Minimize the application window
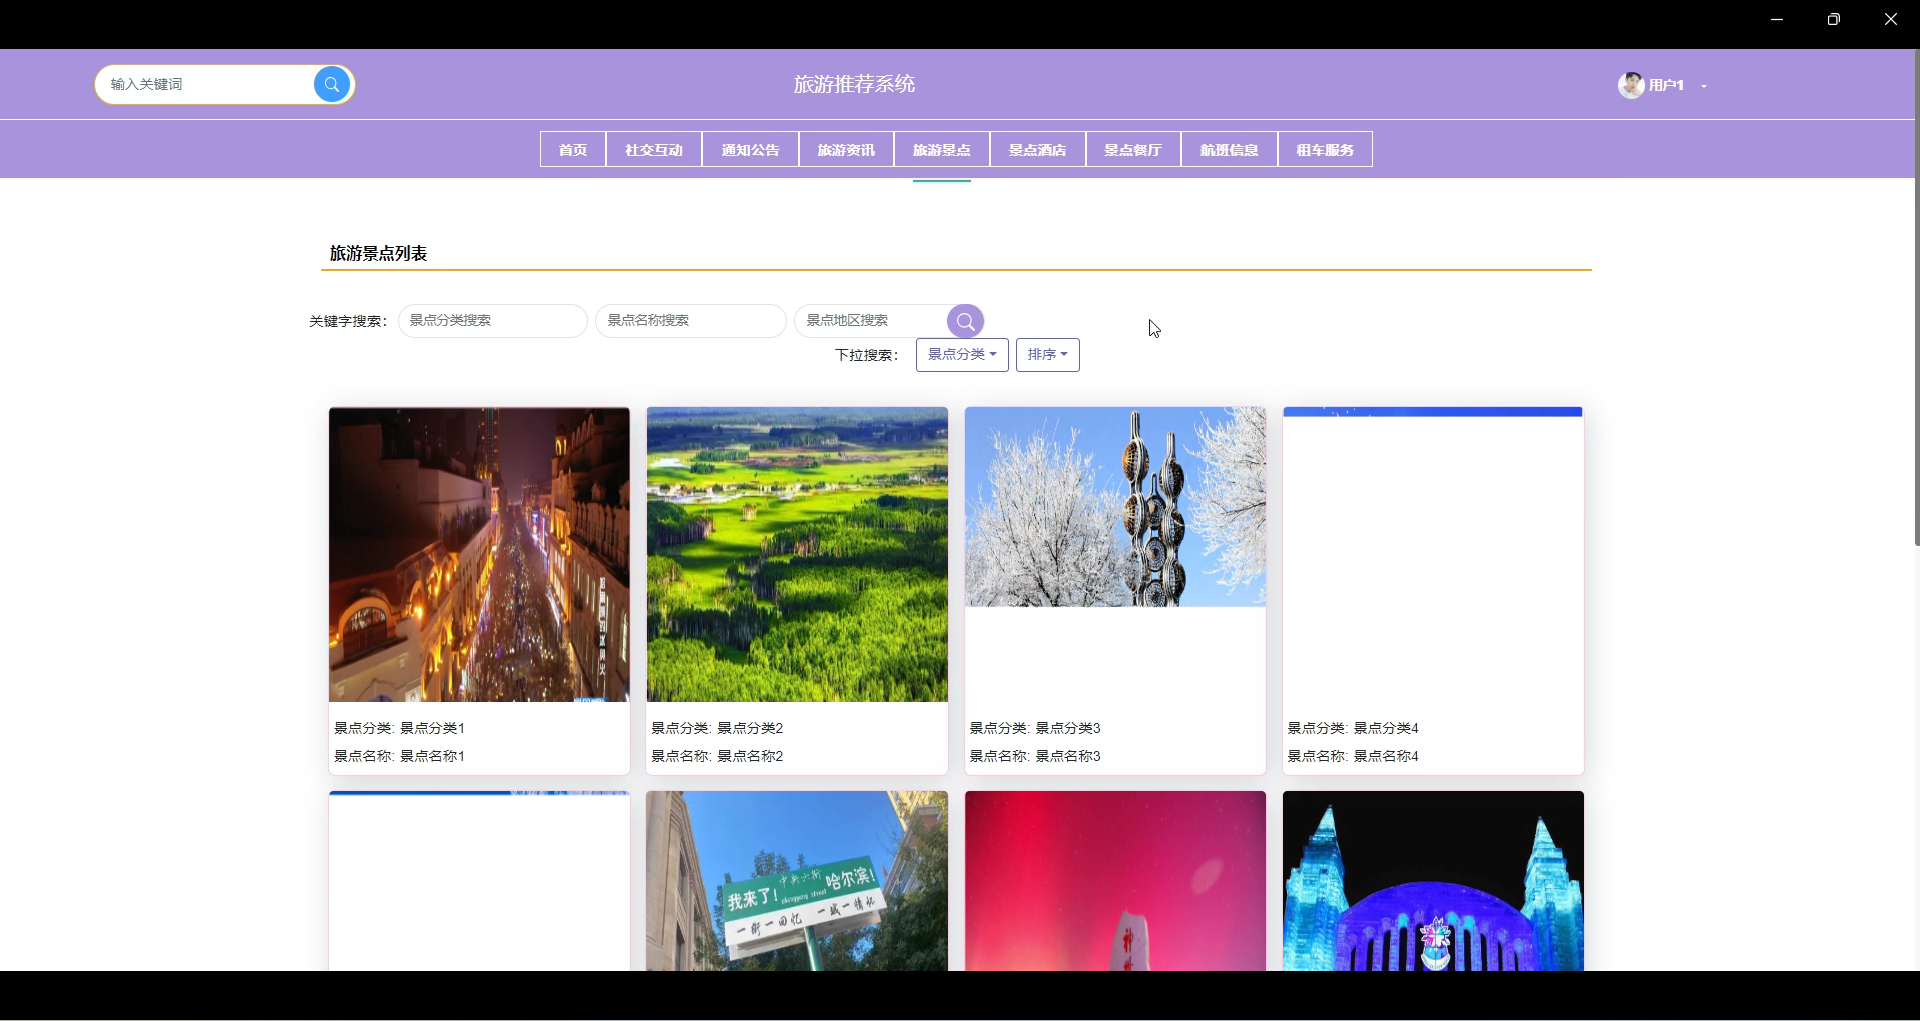This screenshot has width=1920, height=1021. point(1777,20)
